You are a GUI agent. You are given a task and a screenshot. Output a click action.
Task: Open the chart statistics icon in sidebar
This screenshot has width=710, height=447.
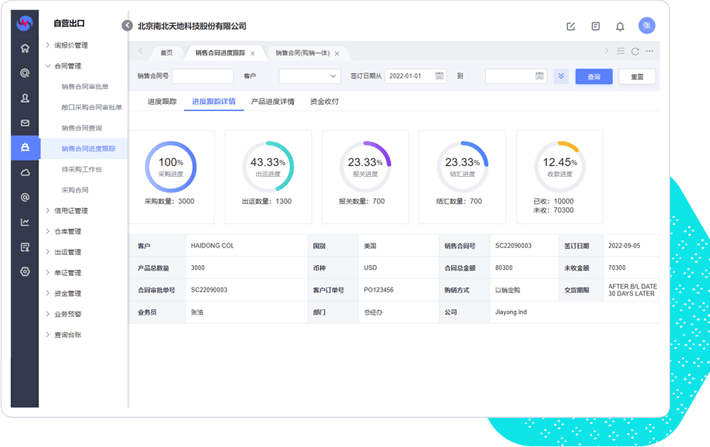tap(25, 222)
